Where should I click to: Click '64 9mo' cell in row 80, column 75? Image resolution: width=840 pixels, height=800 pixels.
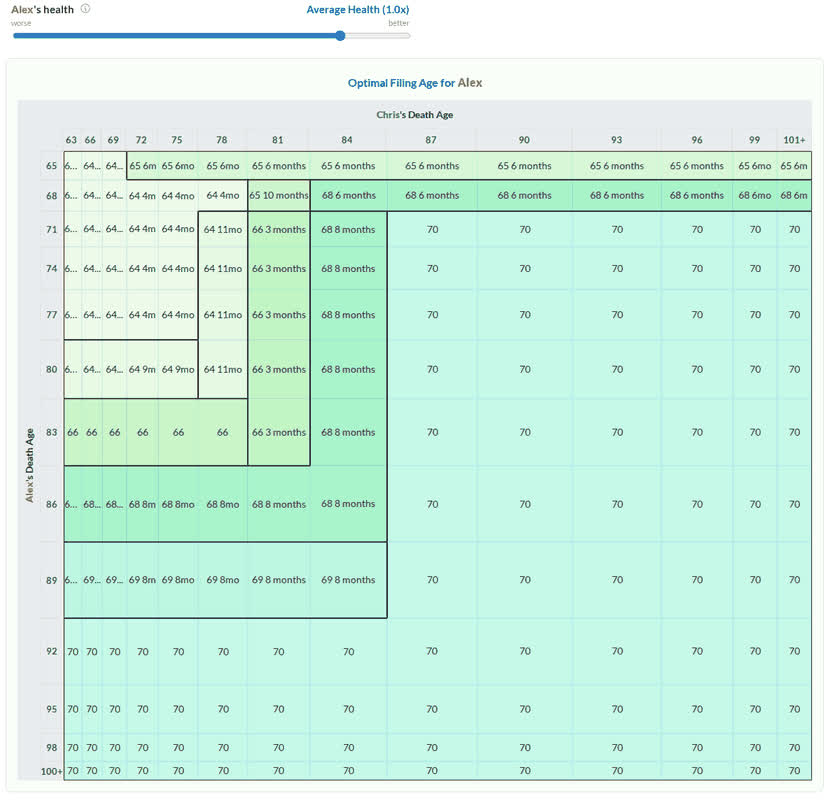click(x=178, y=369)
